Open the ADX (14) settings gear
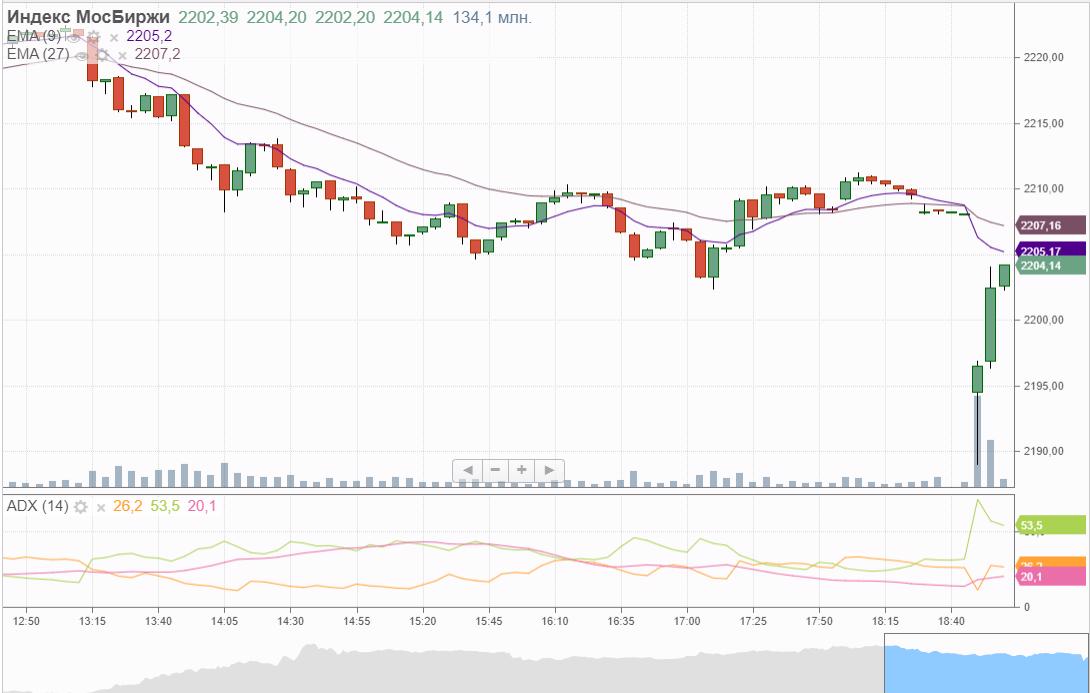The width and height of the screenshot is (1090, 693). click(80, 507)
